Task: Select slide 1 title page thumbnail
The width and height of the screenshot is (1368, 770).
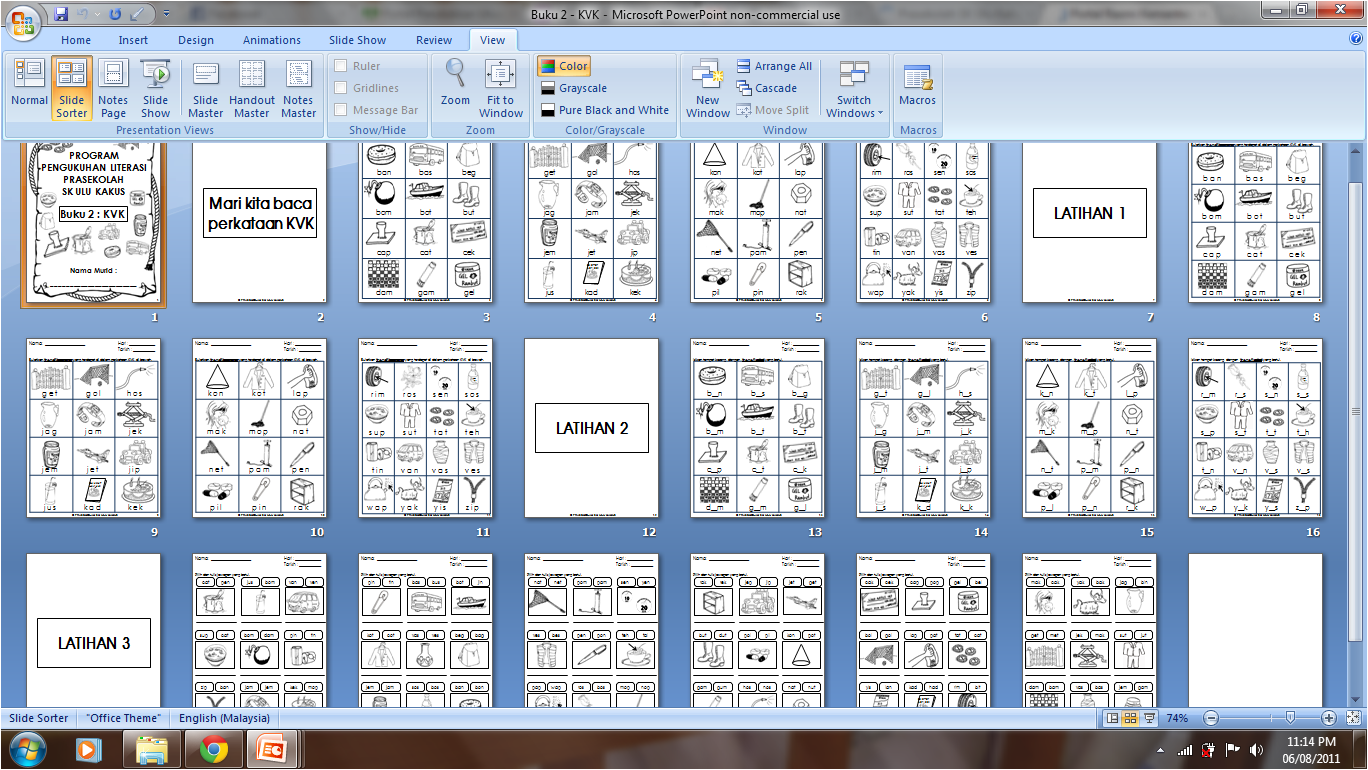Action: 93,224
